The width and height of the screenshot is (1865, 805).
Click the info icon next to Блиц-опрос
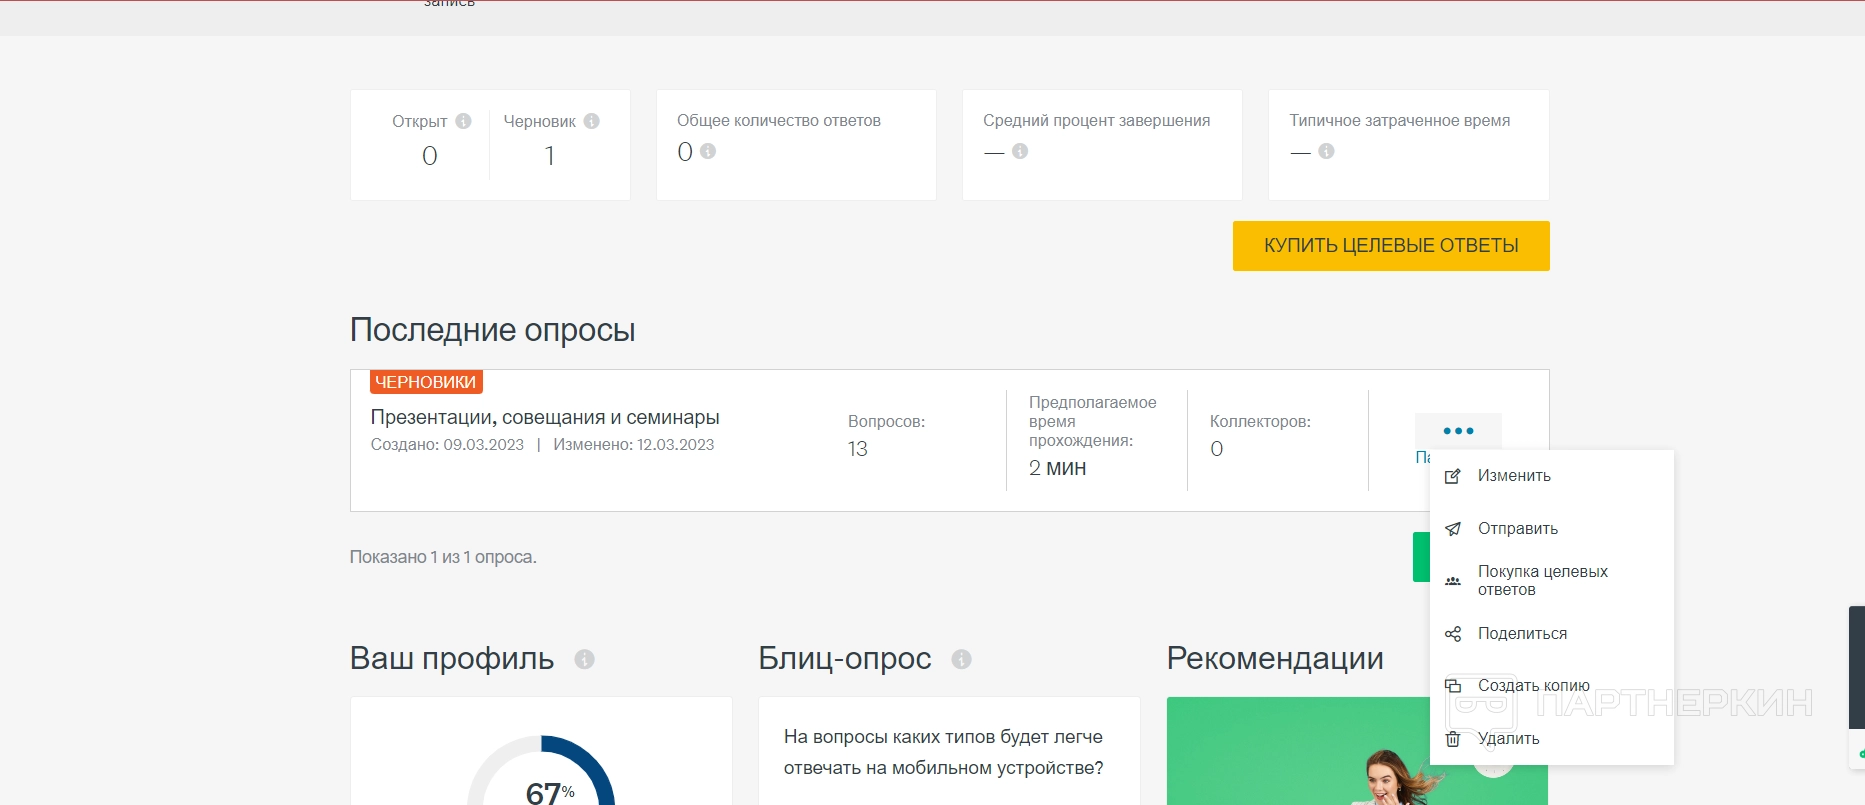961,659
